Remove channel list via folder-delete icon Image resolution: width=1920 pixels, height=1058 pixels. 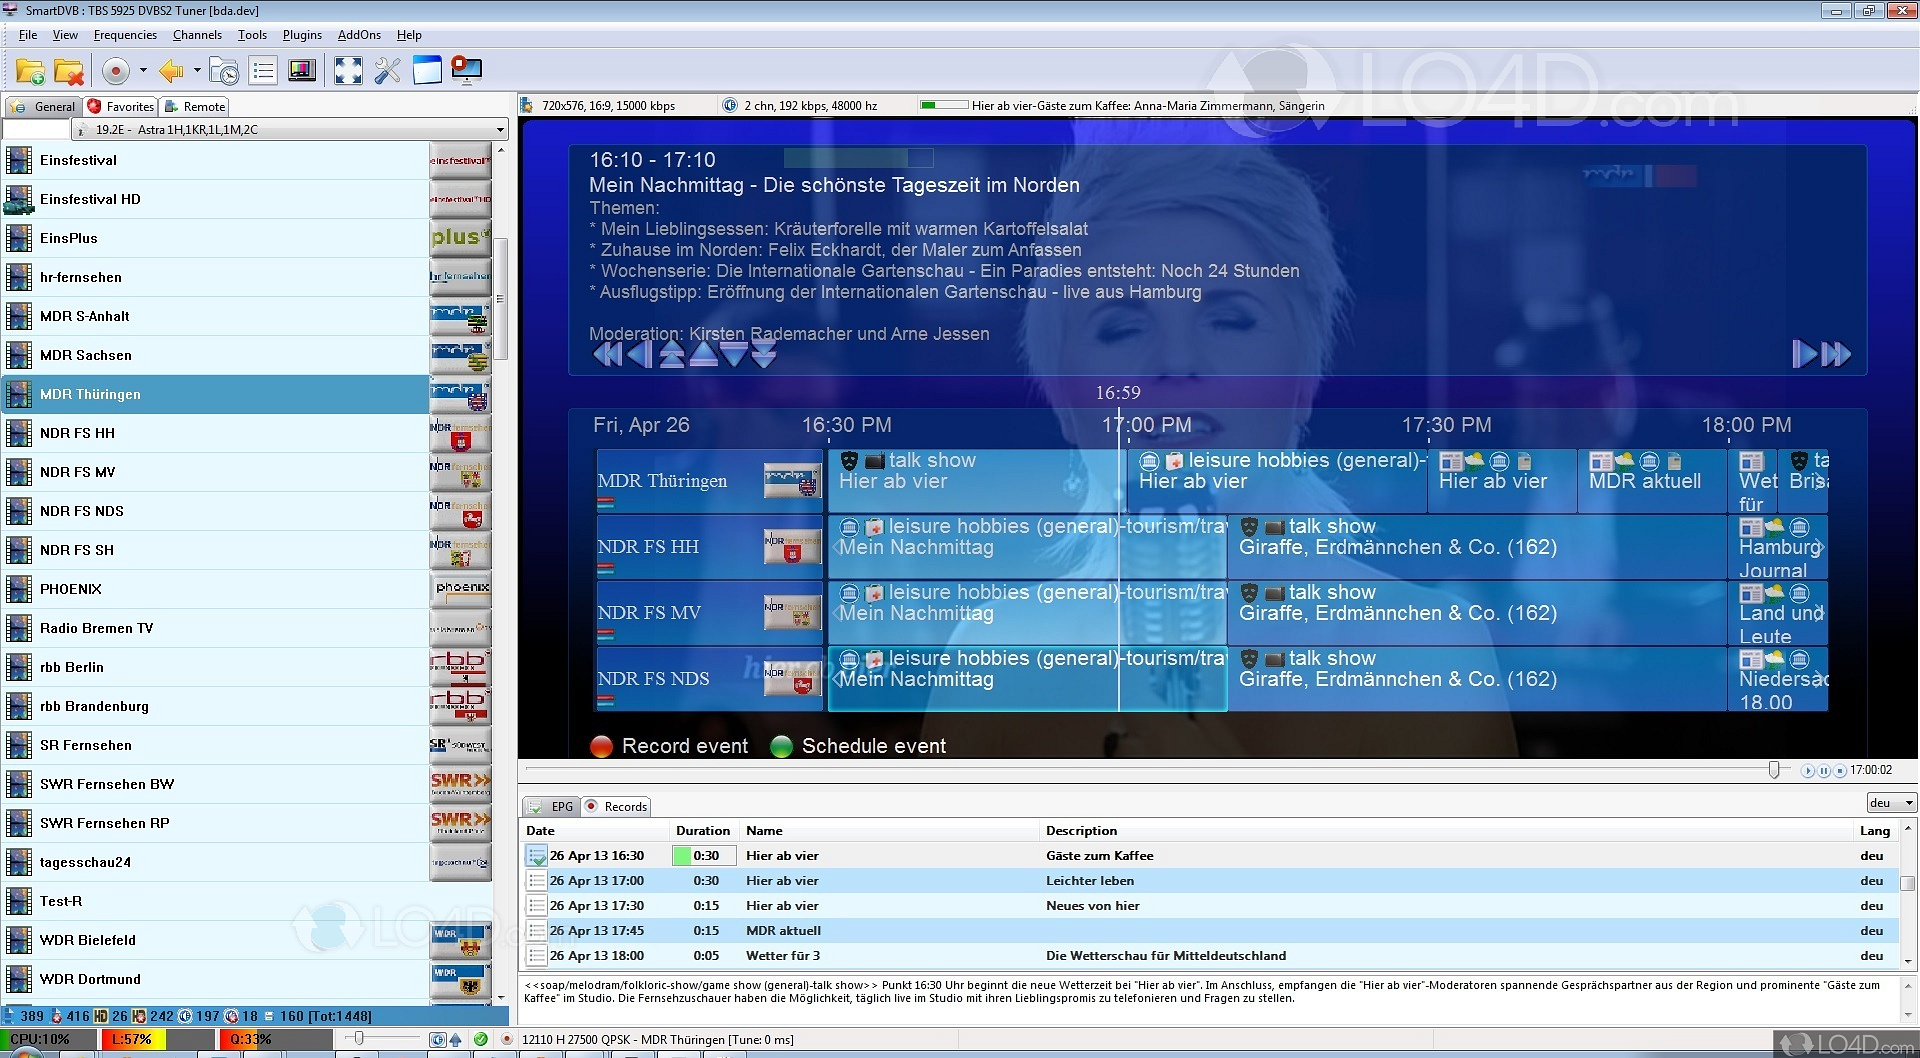pos(68,71)
